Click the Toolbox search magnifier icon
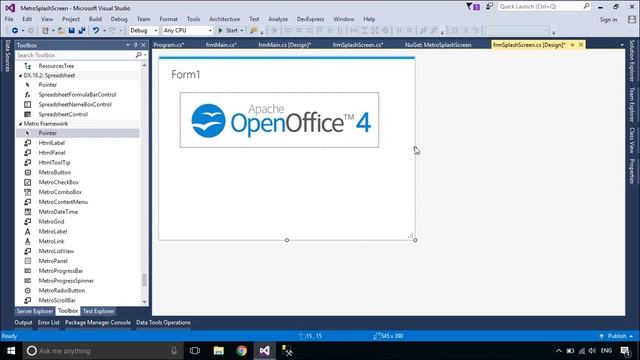640x360 pixels. click(x=138, y=55)
